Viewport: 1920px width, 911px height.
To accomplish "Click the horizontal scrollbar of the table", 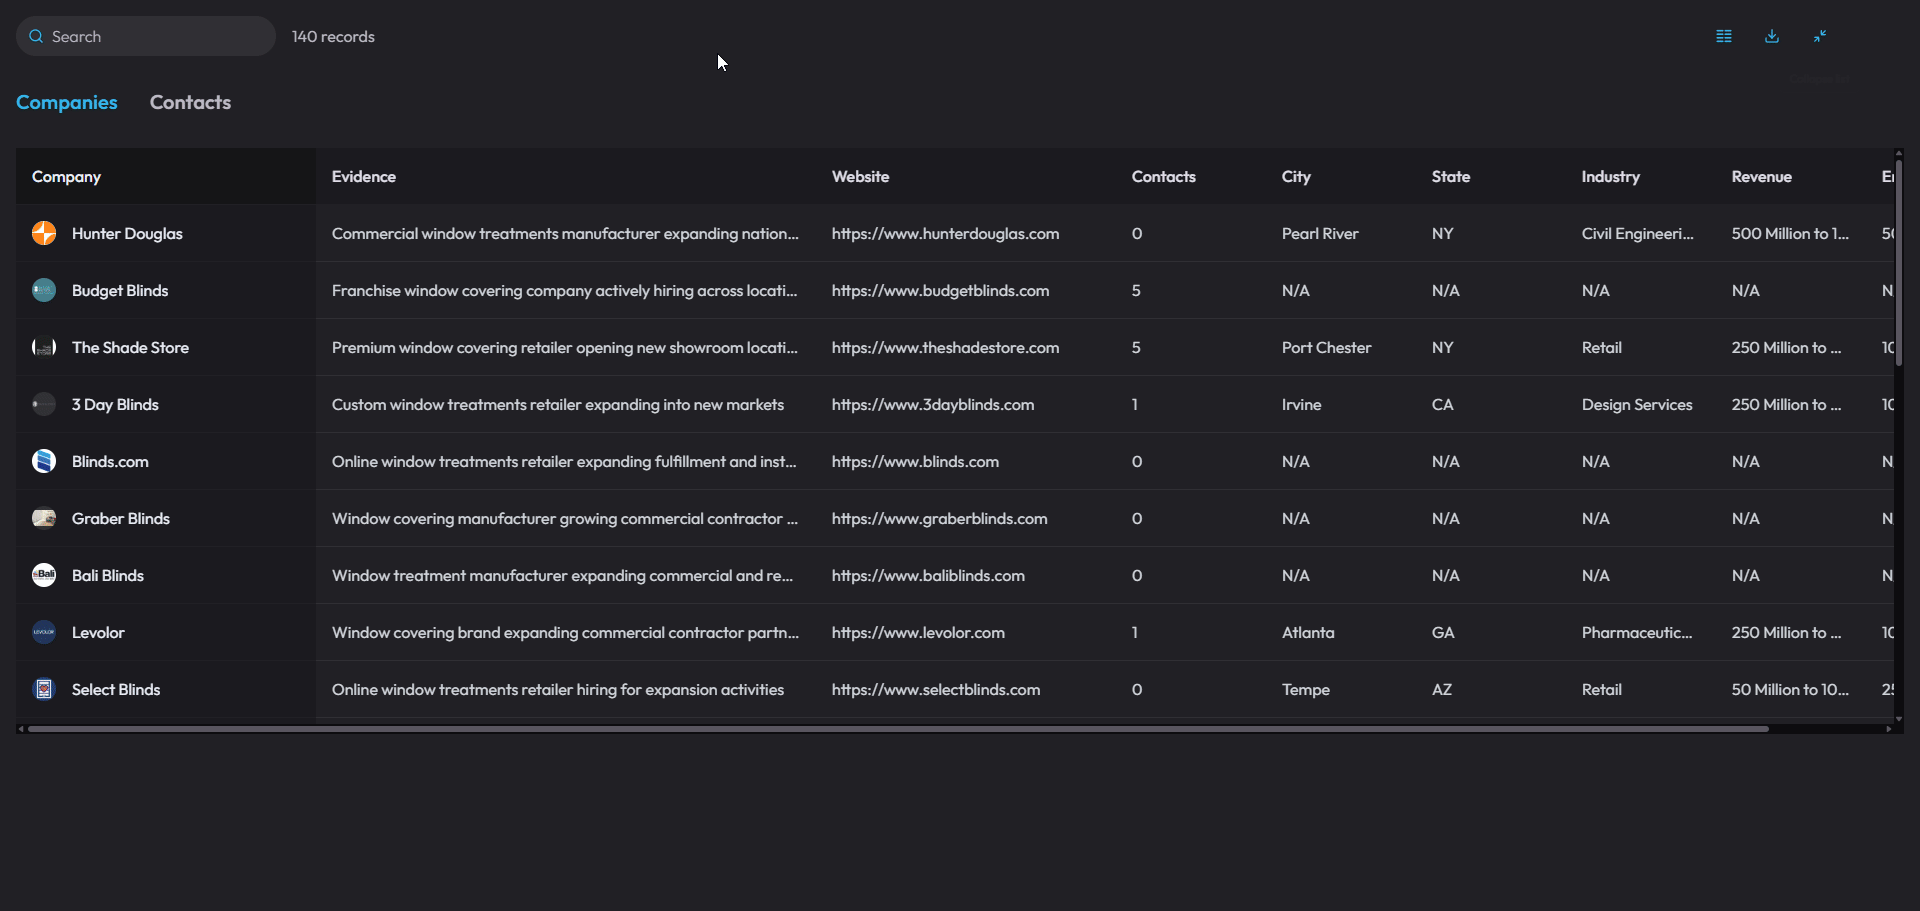I will [x=898, y=729].
